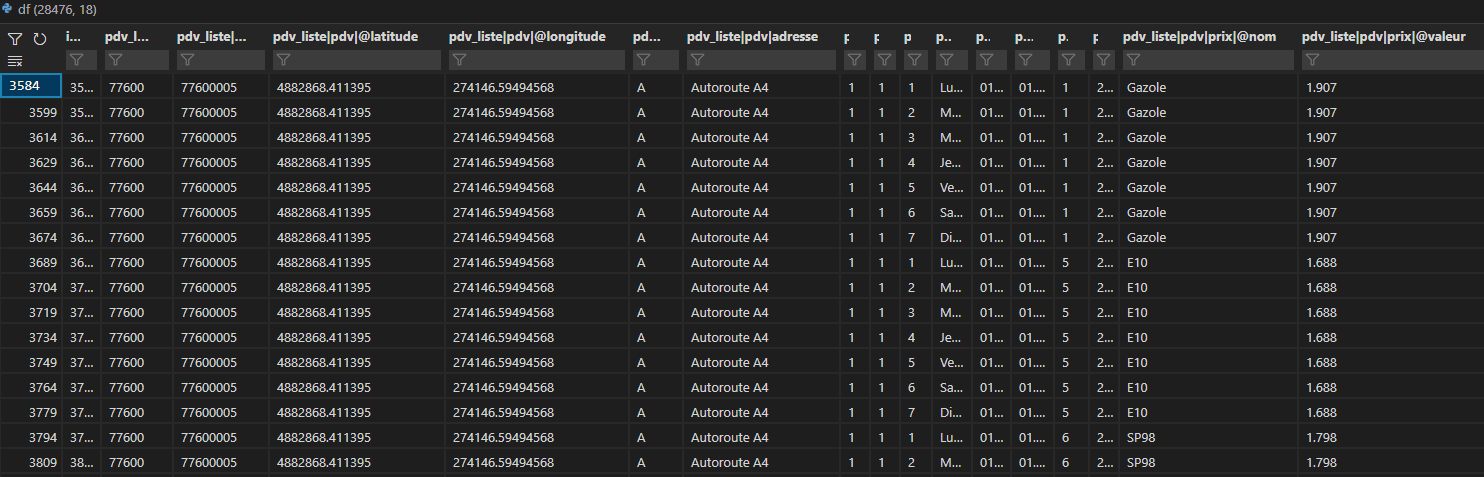Sort by pdv_liste|pdv|@longitude column header
The height and width of the screenshot is (477, 1484).
527,37
